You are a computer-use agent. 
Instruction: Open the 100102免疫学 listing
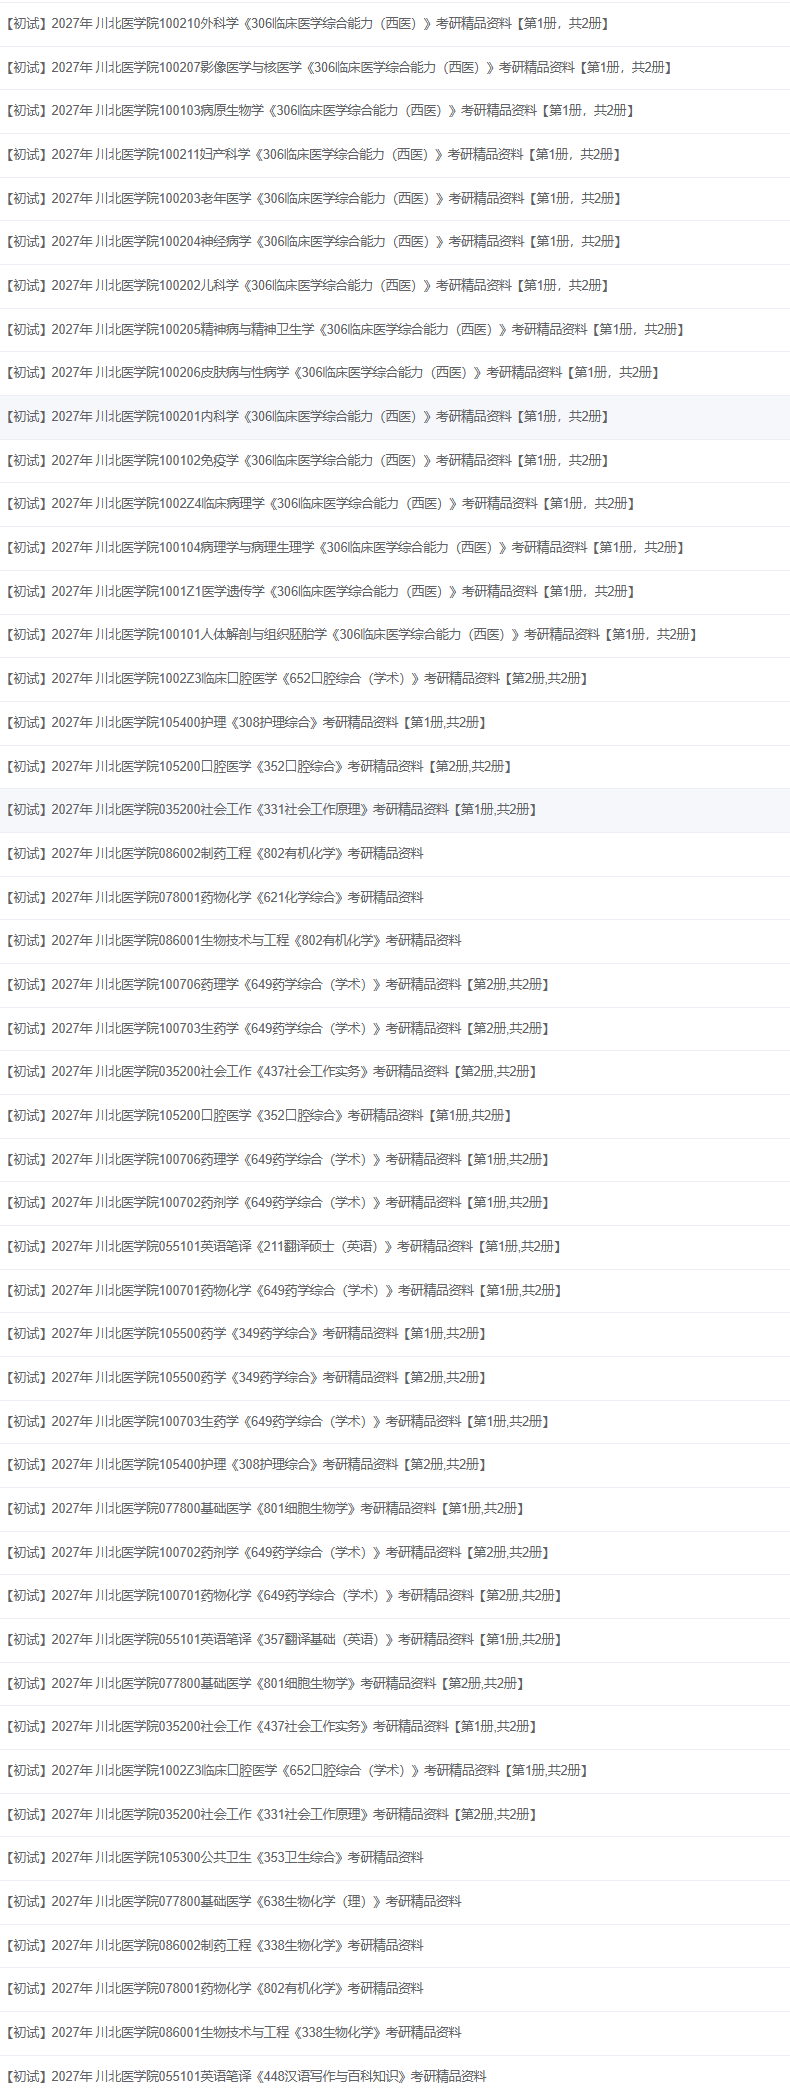306,460
